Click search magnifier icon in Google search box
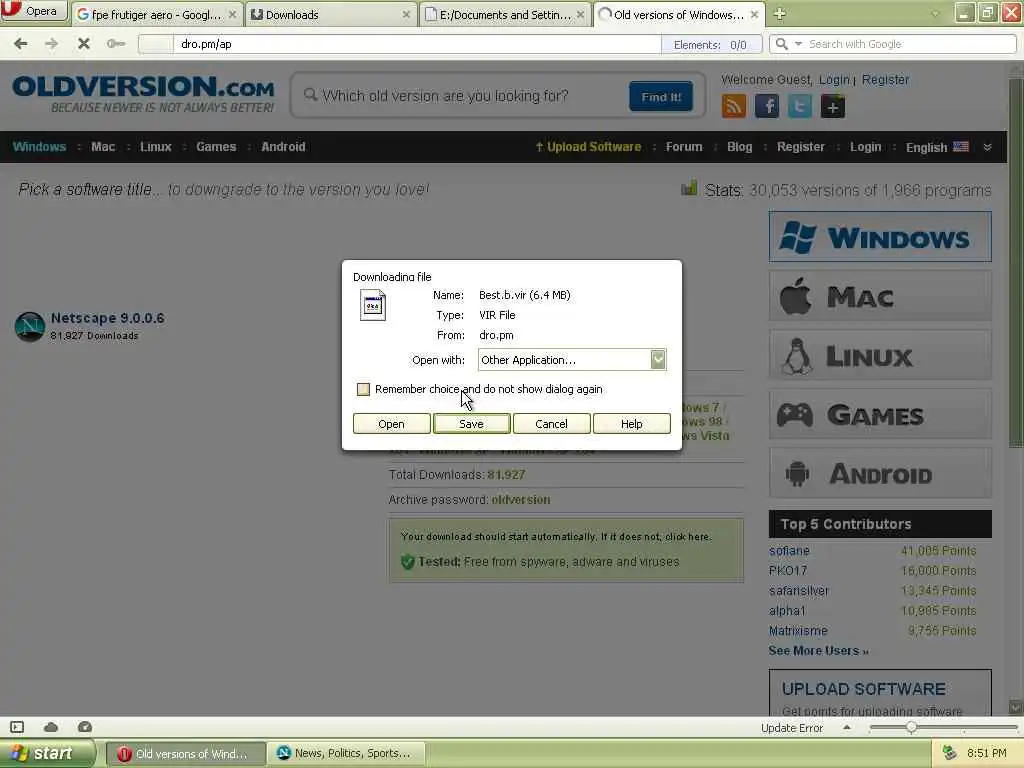 point(781,44)
